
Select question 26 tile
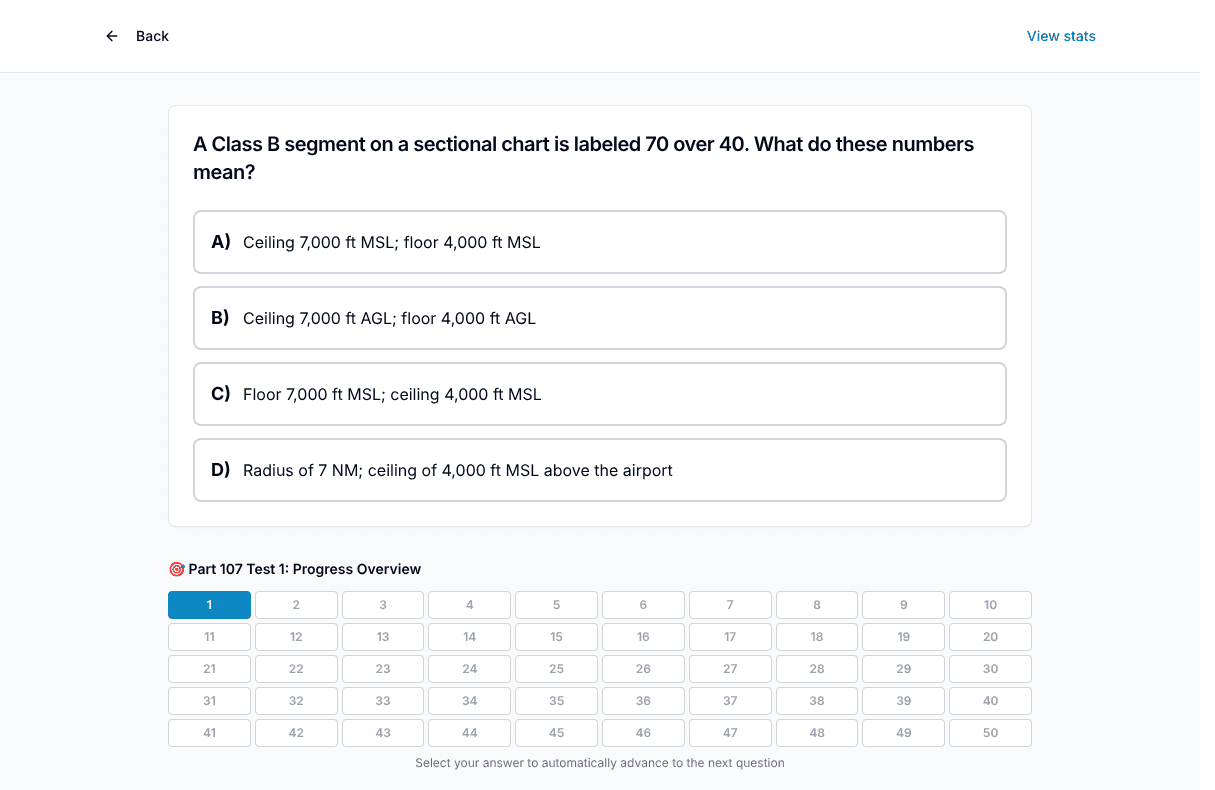tap(643, 669)
